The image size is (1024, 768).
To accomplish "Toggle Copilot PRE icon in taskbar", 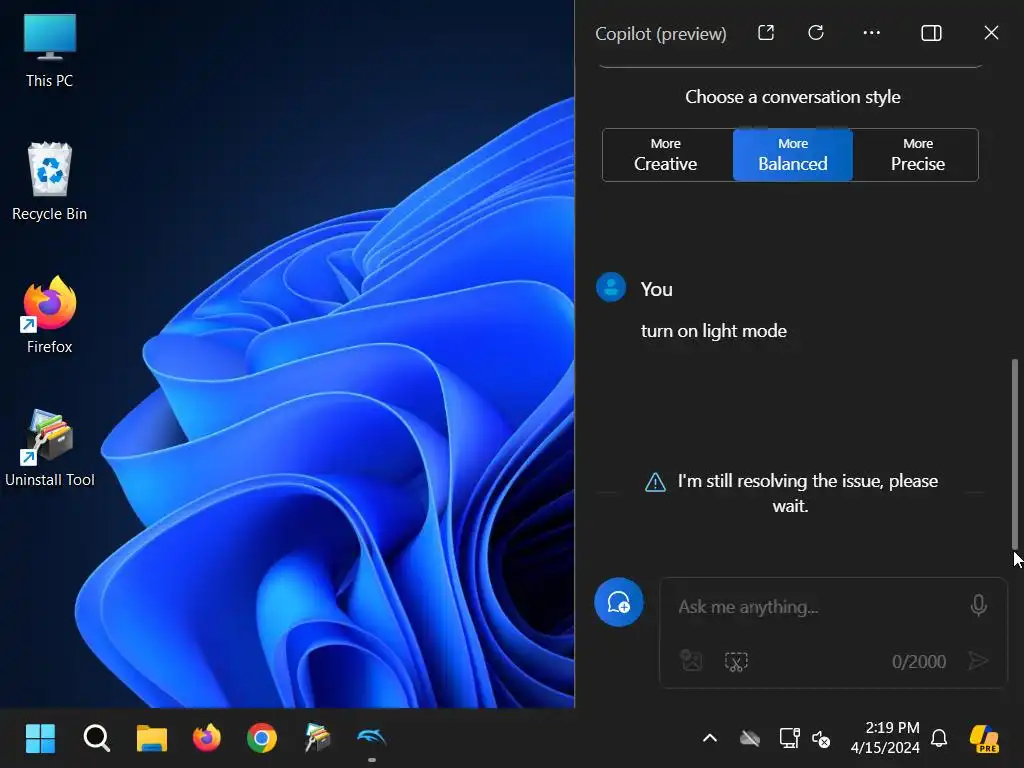I will (x=985, y=739).
